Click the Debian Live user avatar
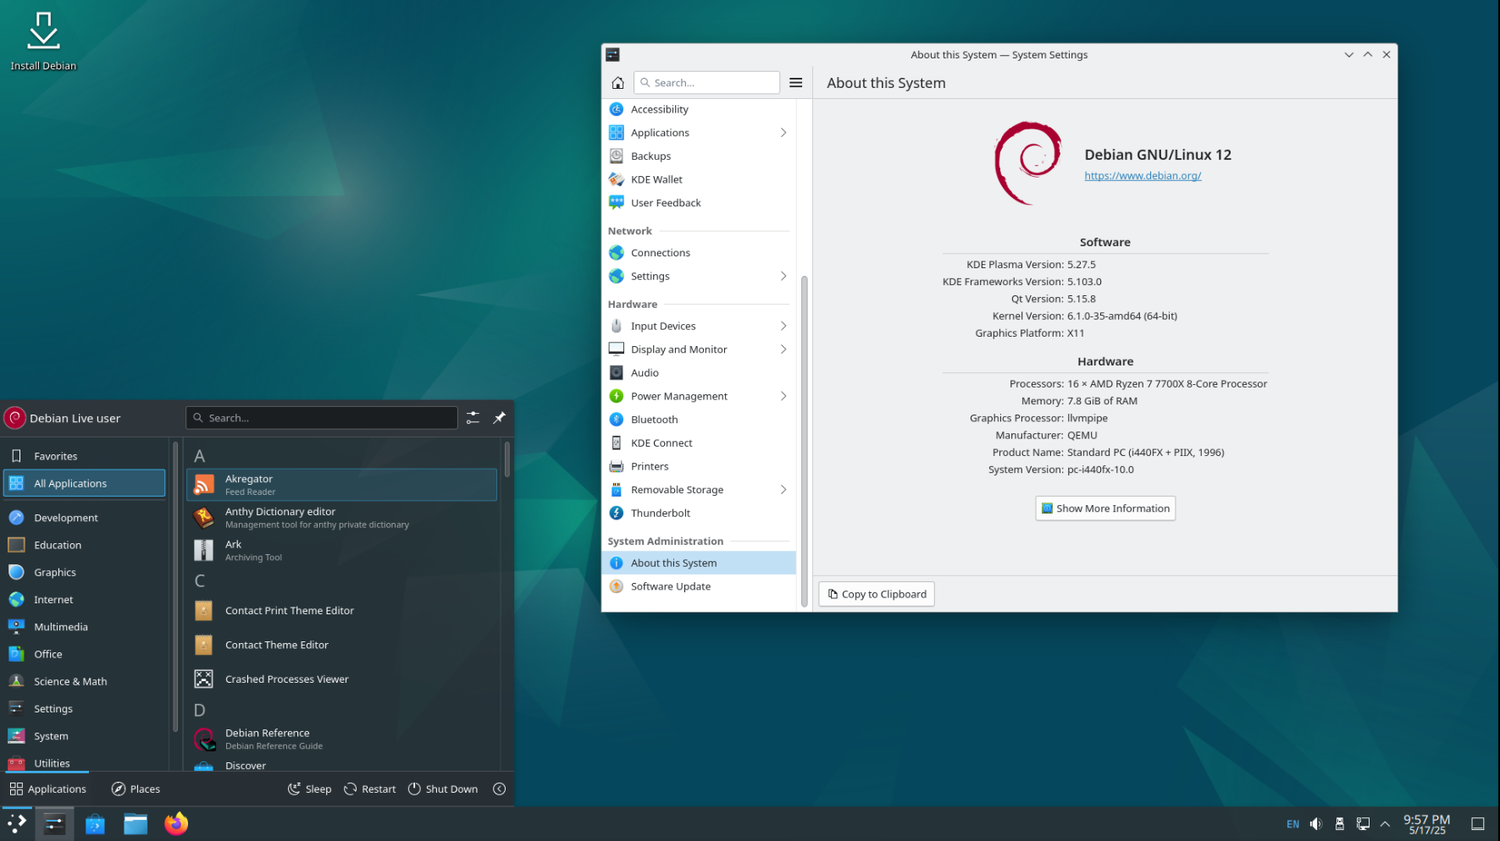This screenshot has width=1500, height=841. [x=15, y=418]
